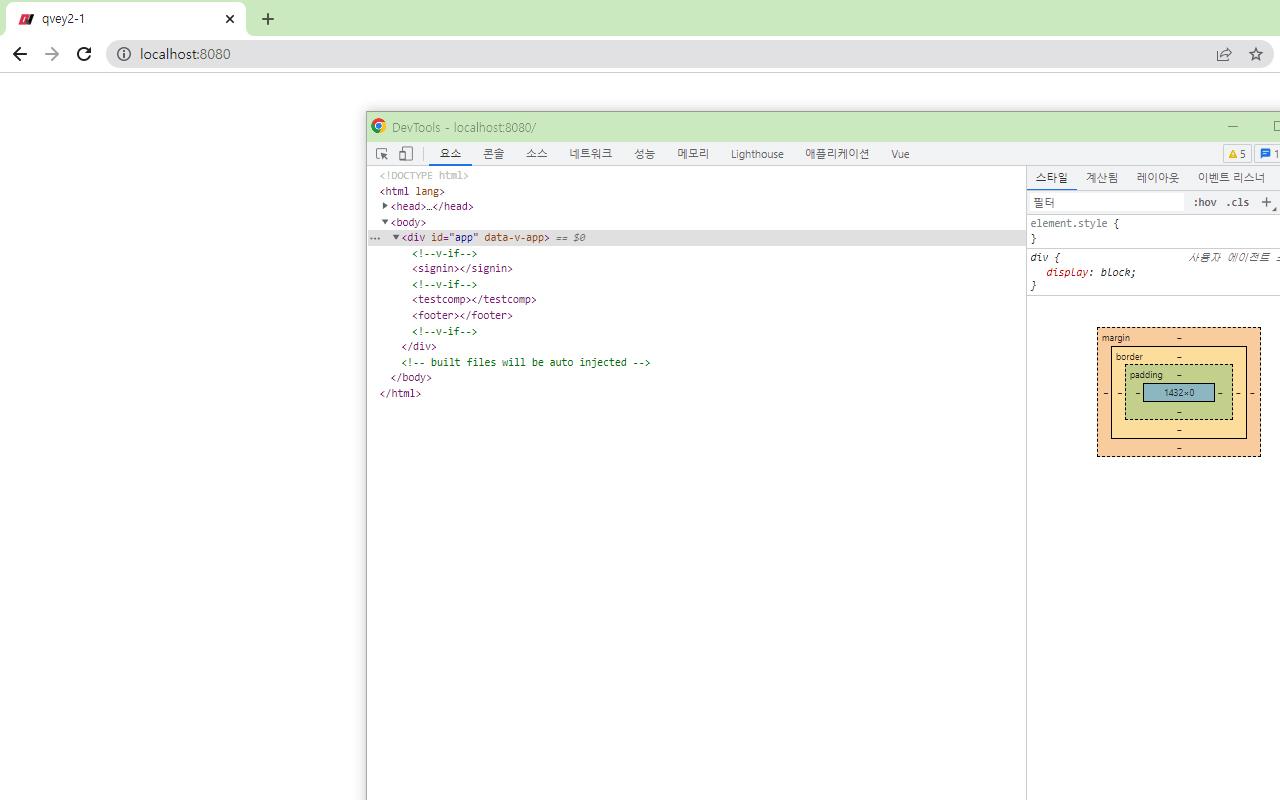Expand the head element node
This screenshot has height=800, width=1280.
tap(385, 206)
